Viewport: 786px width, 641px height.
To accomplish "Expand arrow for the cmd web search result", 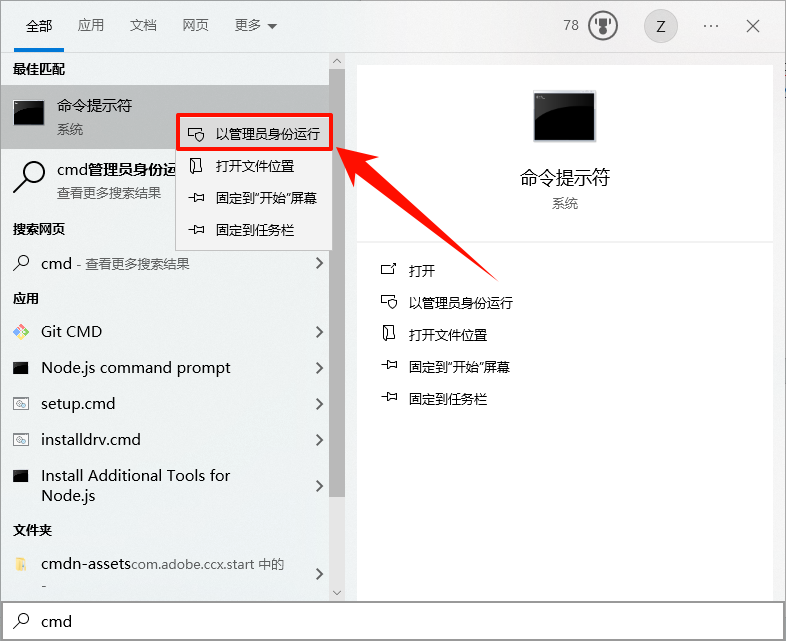I will [319, 263].
